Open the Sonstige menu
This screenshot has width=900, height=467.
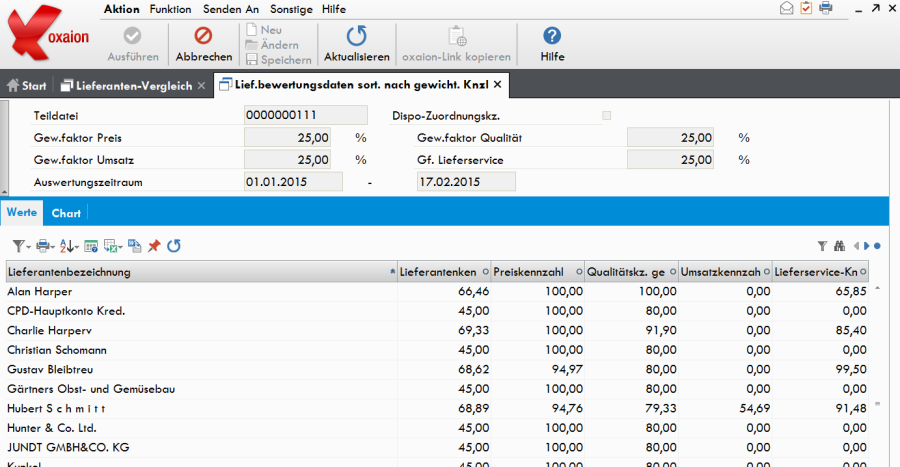pyautogui.click(x=292, y=9)
